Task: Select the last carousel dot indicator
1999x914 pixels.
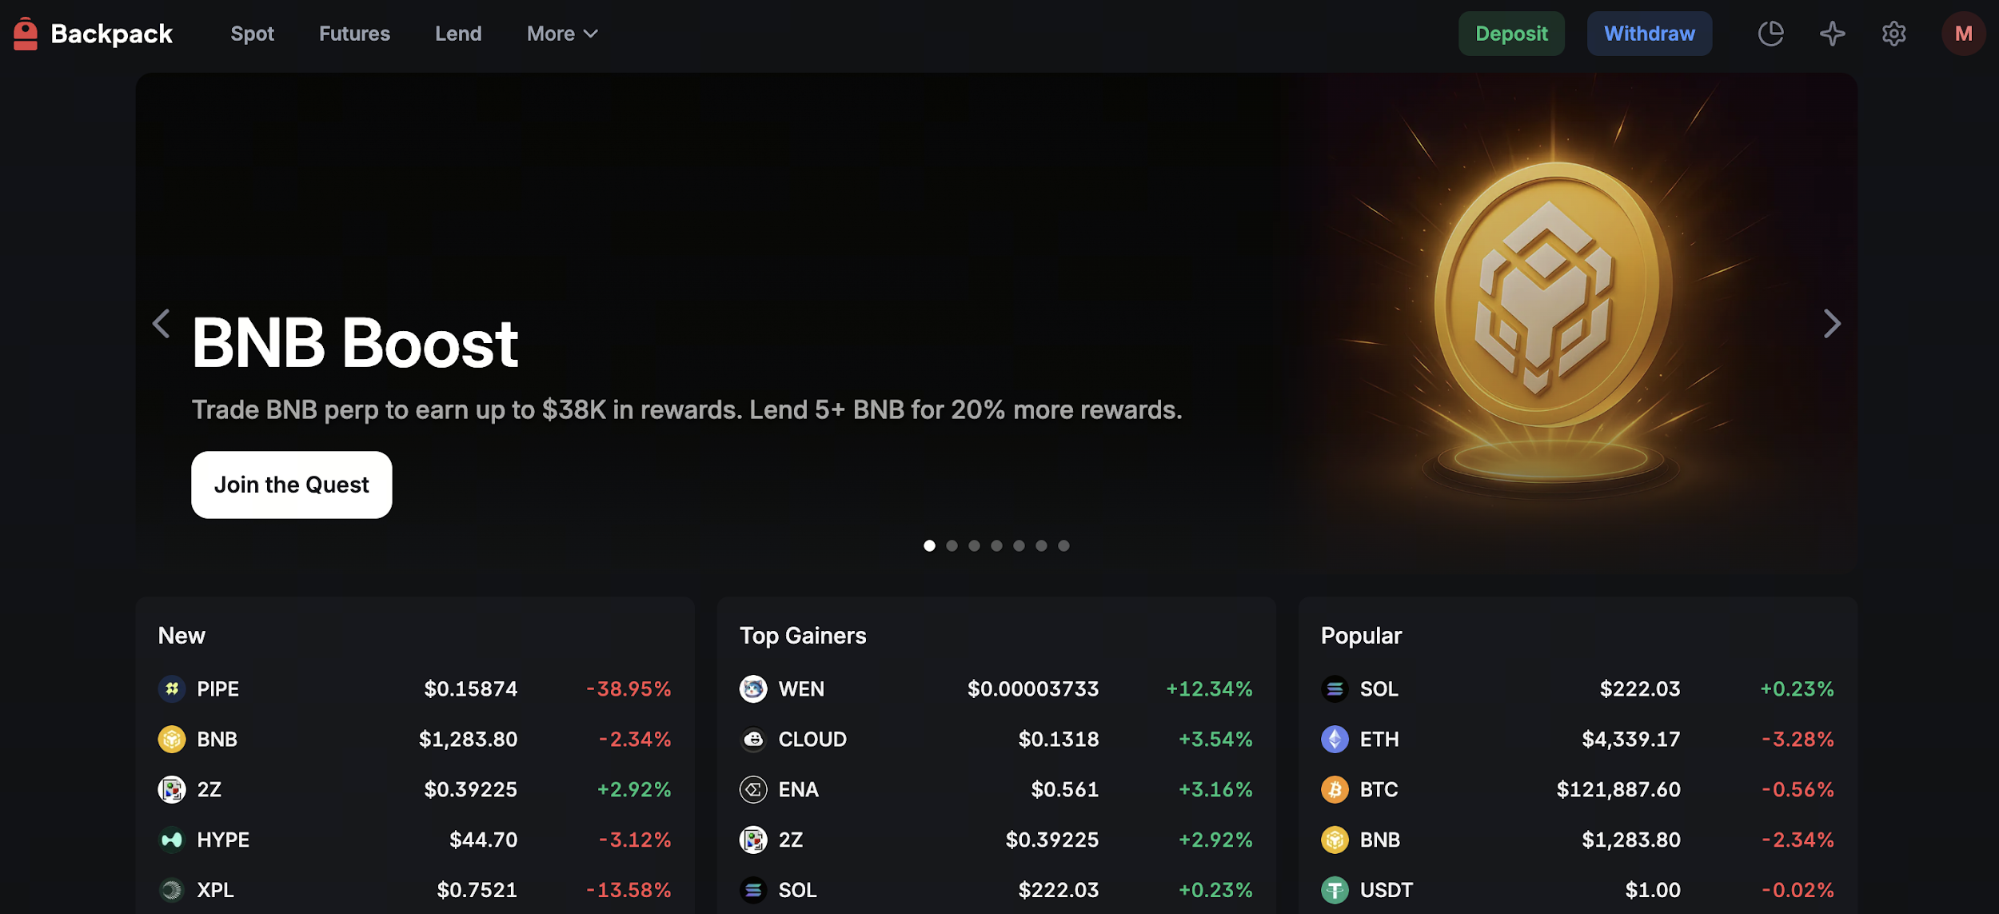Action: click(x=1064, y=546)
